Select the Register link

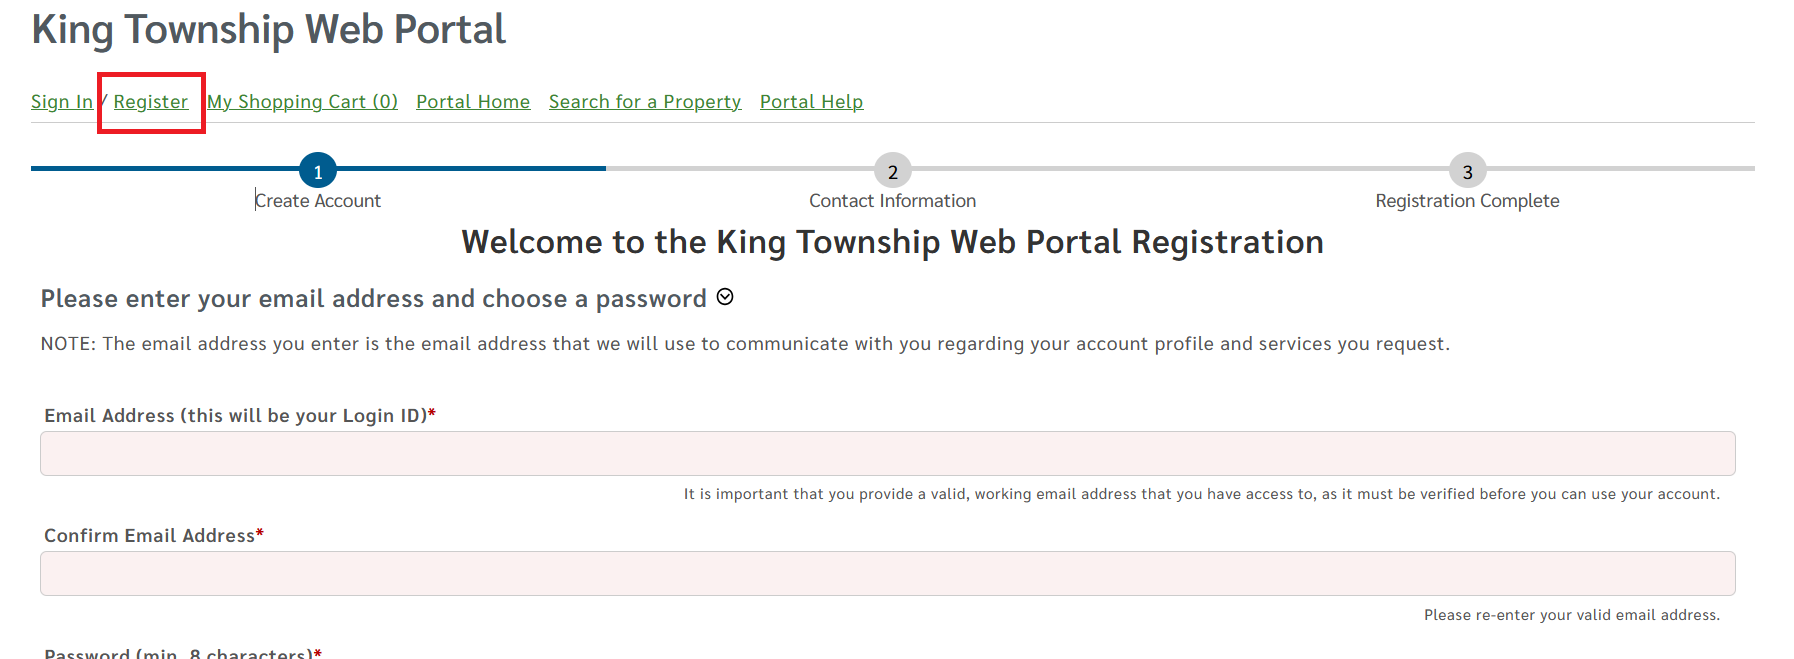[150, 101]
